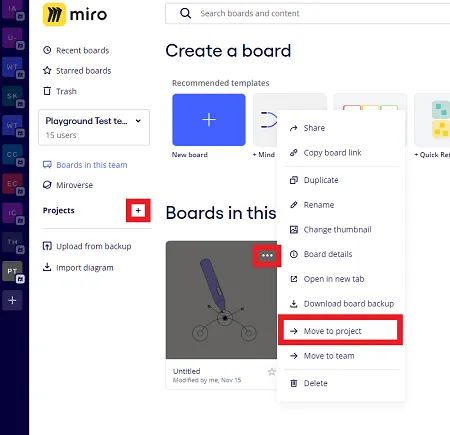
Task: Star the Untitled board
Action: pyautogui.click(x=272, y=372)
